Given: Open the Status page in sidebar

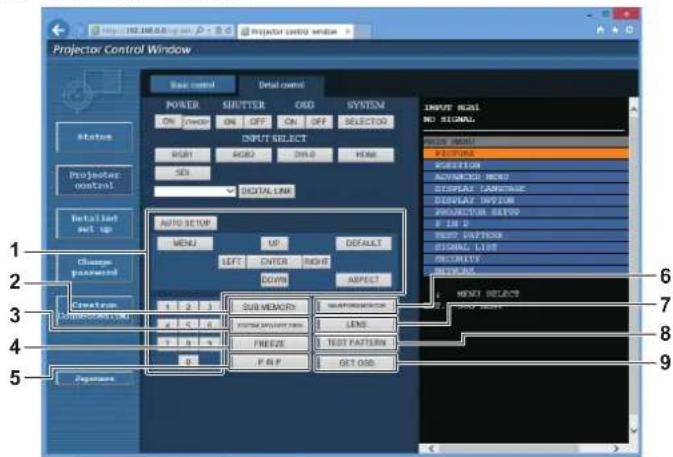Looking at the screenshot, I should [94, 137].
